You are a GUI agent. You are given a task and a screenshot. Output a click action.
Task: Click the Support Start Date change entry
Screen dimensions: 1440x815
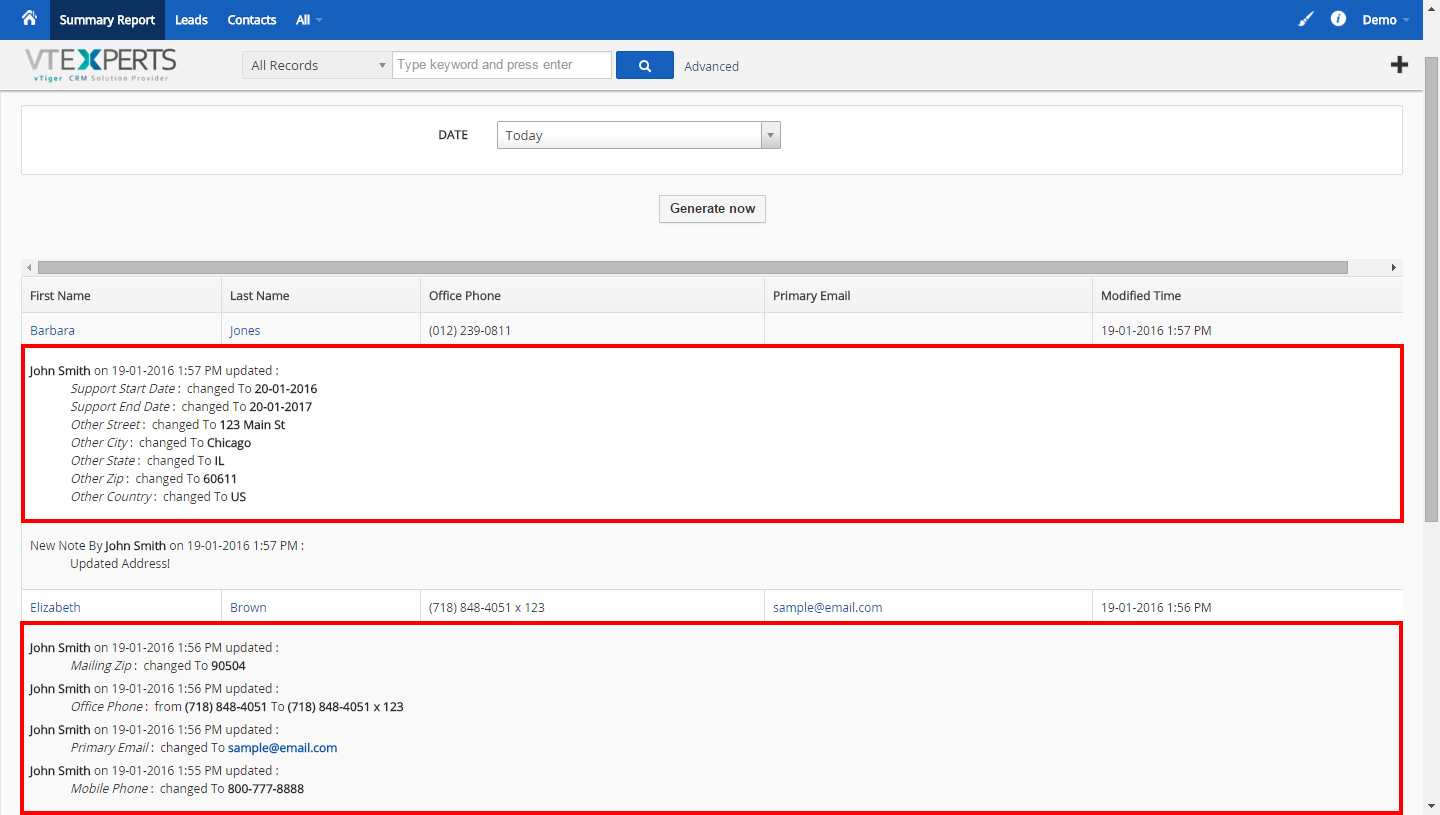click(x=194, y=388)
